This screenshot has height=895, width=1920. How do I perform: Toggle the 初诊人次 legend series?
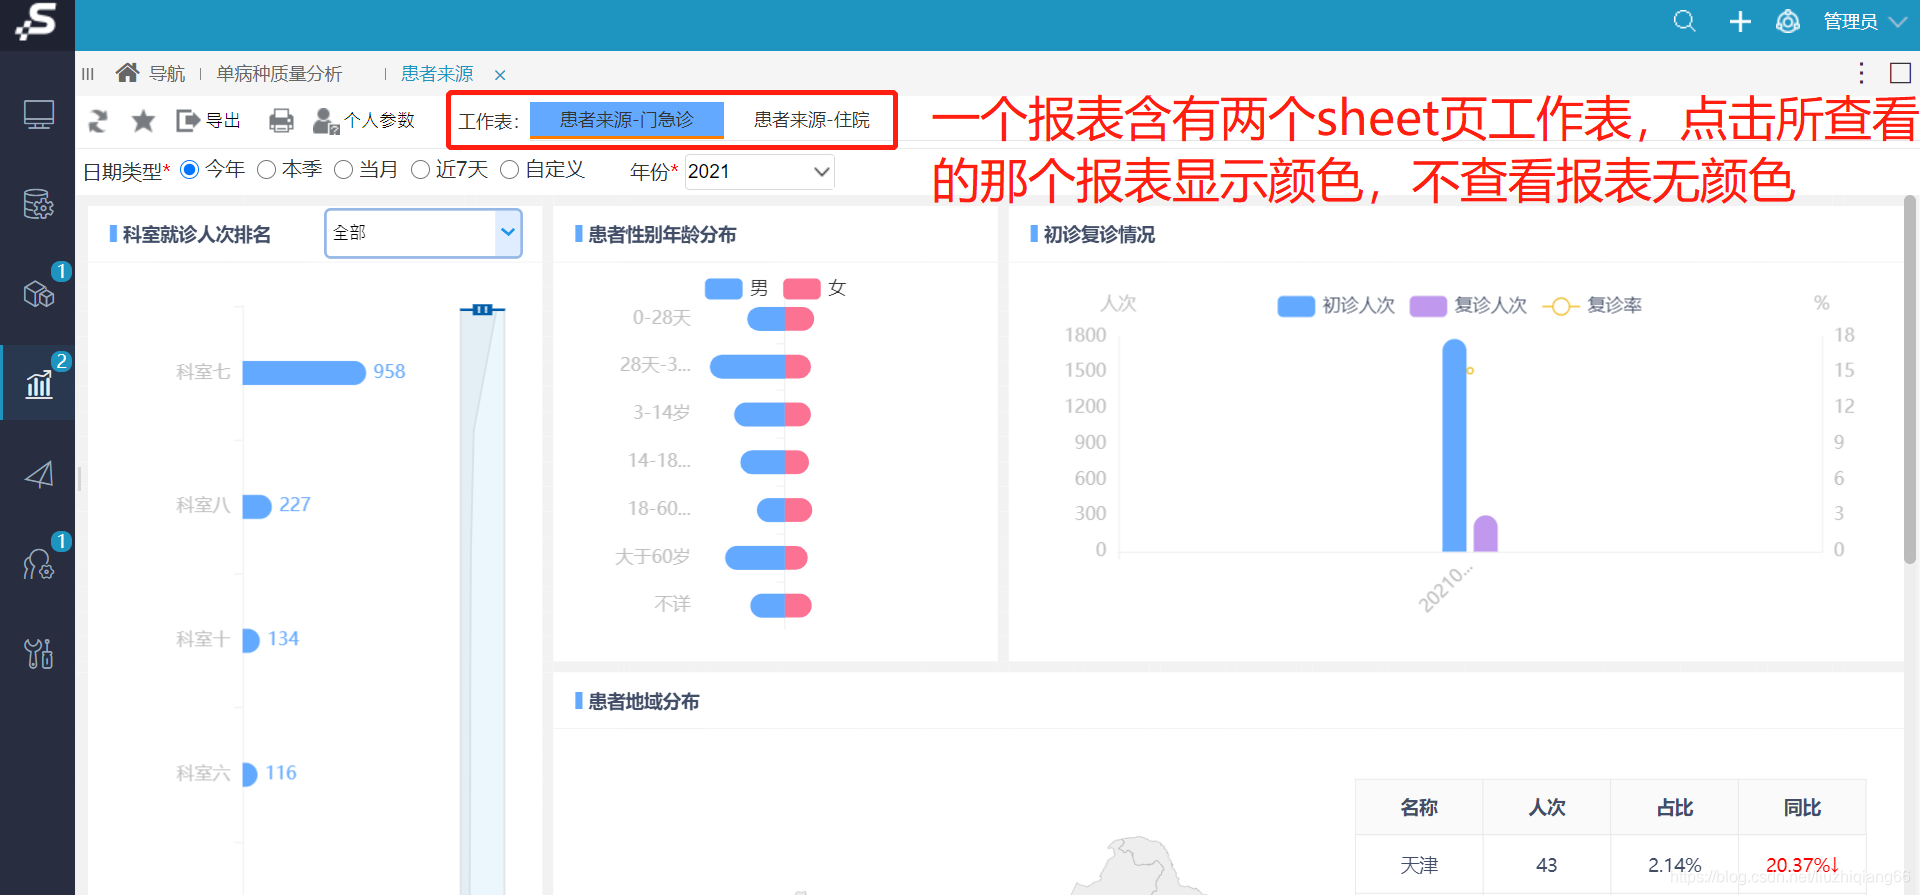[1335, 306]
